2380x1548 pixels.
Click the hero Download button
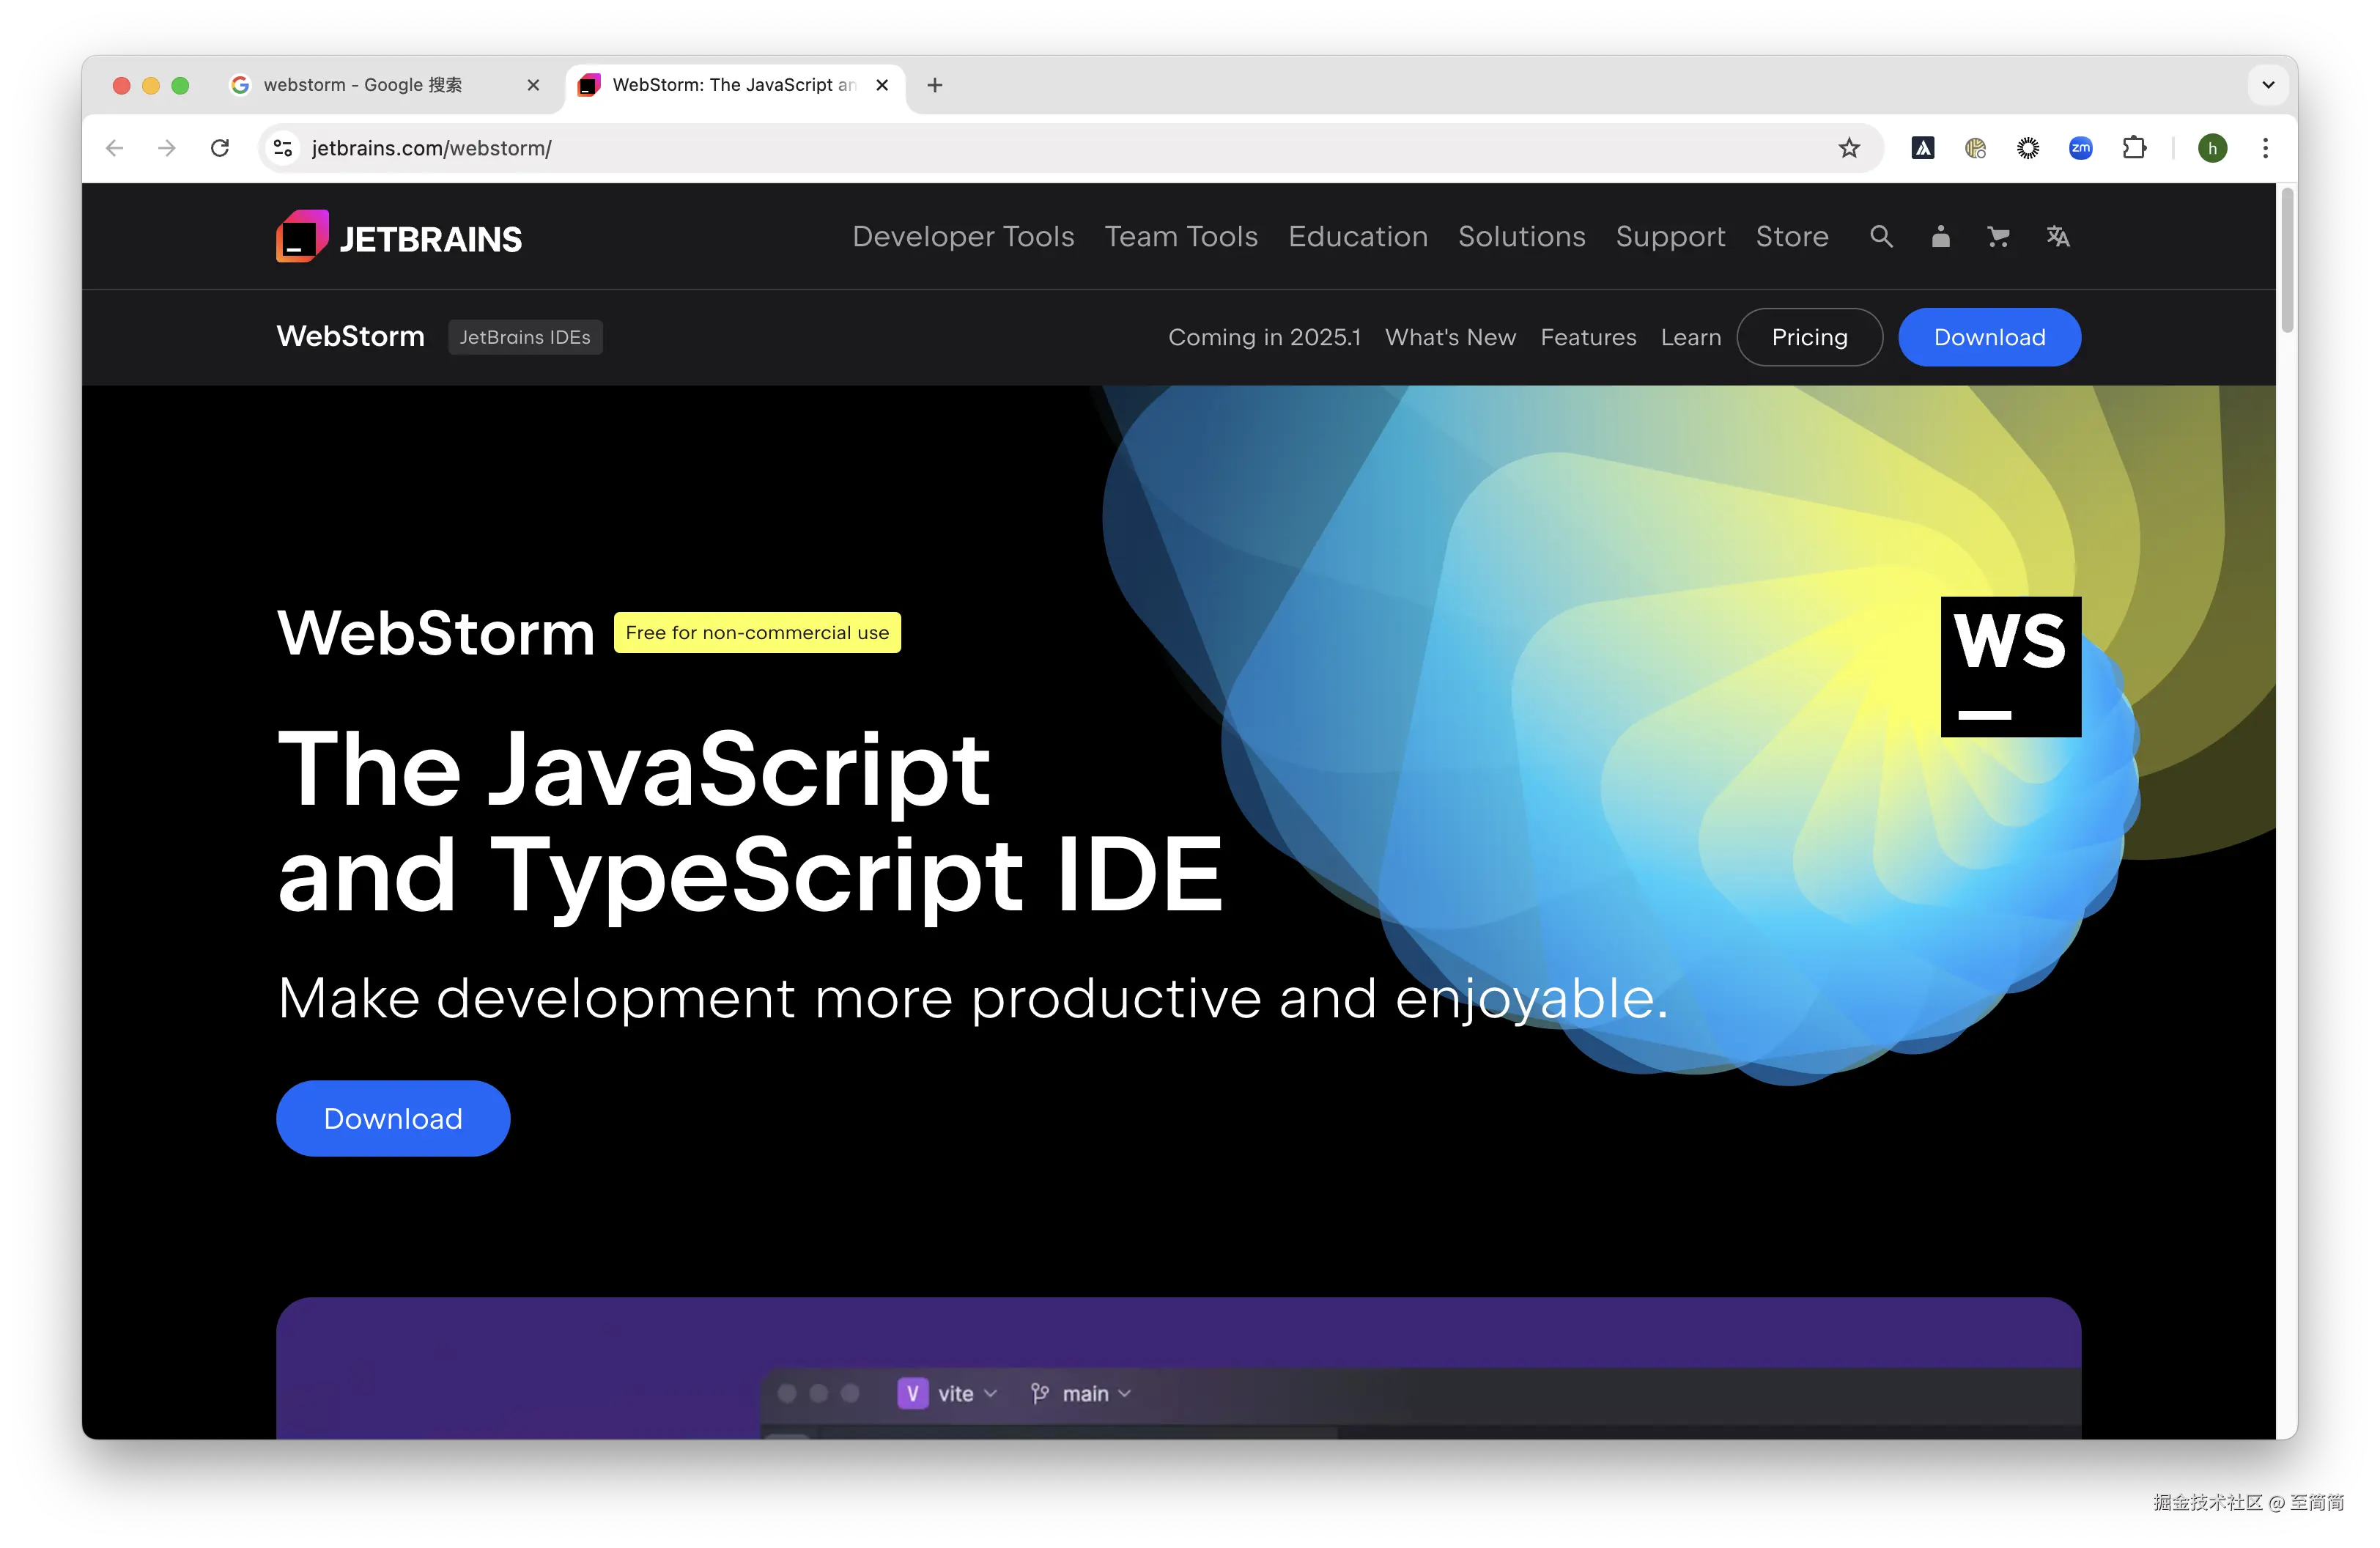[x=393, y=1118]
